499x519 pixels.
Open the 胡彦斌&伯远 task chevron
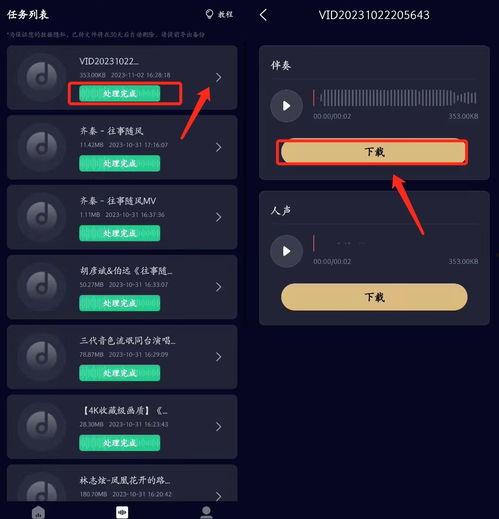(219, 287)
